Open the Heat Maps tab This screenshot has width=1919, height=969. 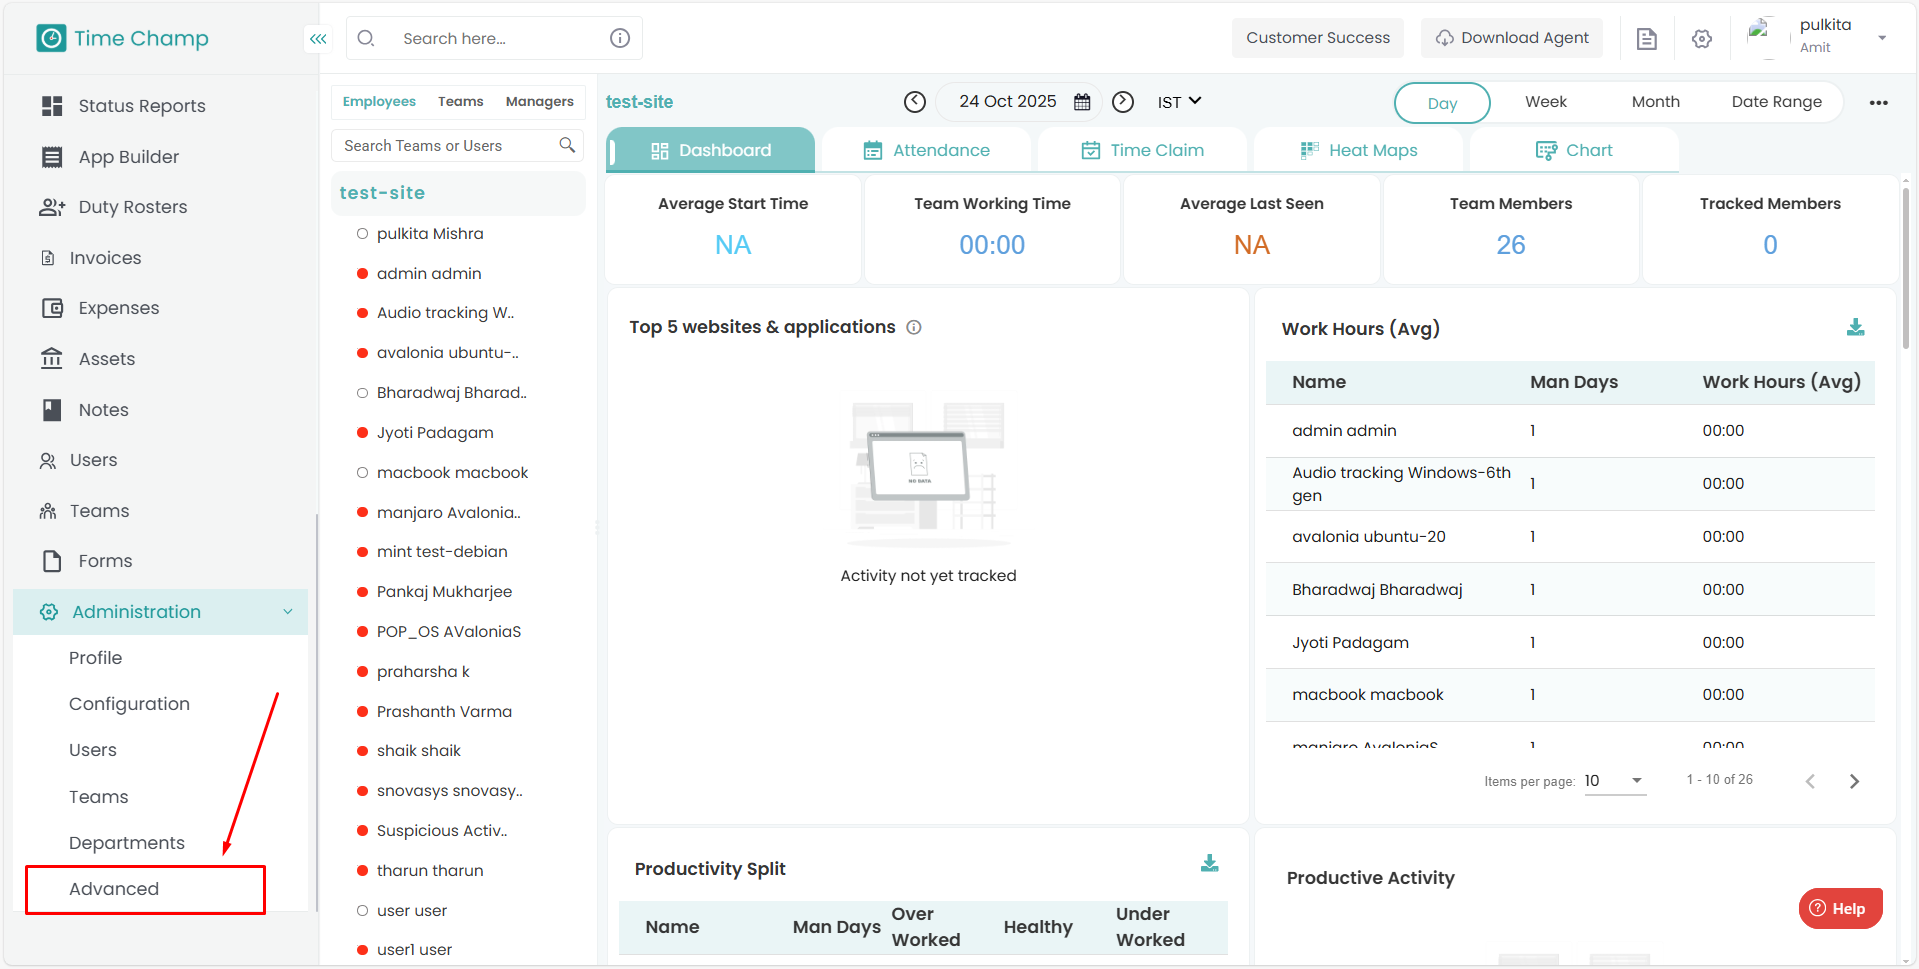click(x=1358, y=151)
